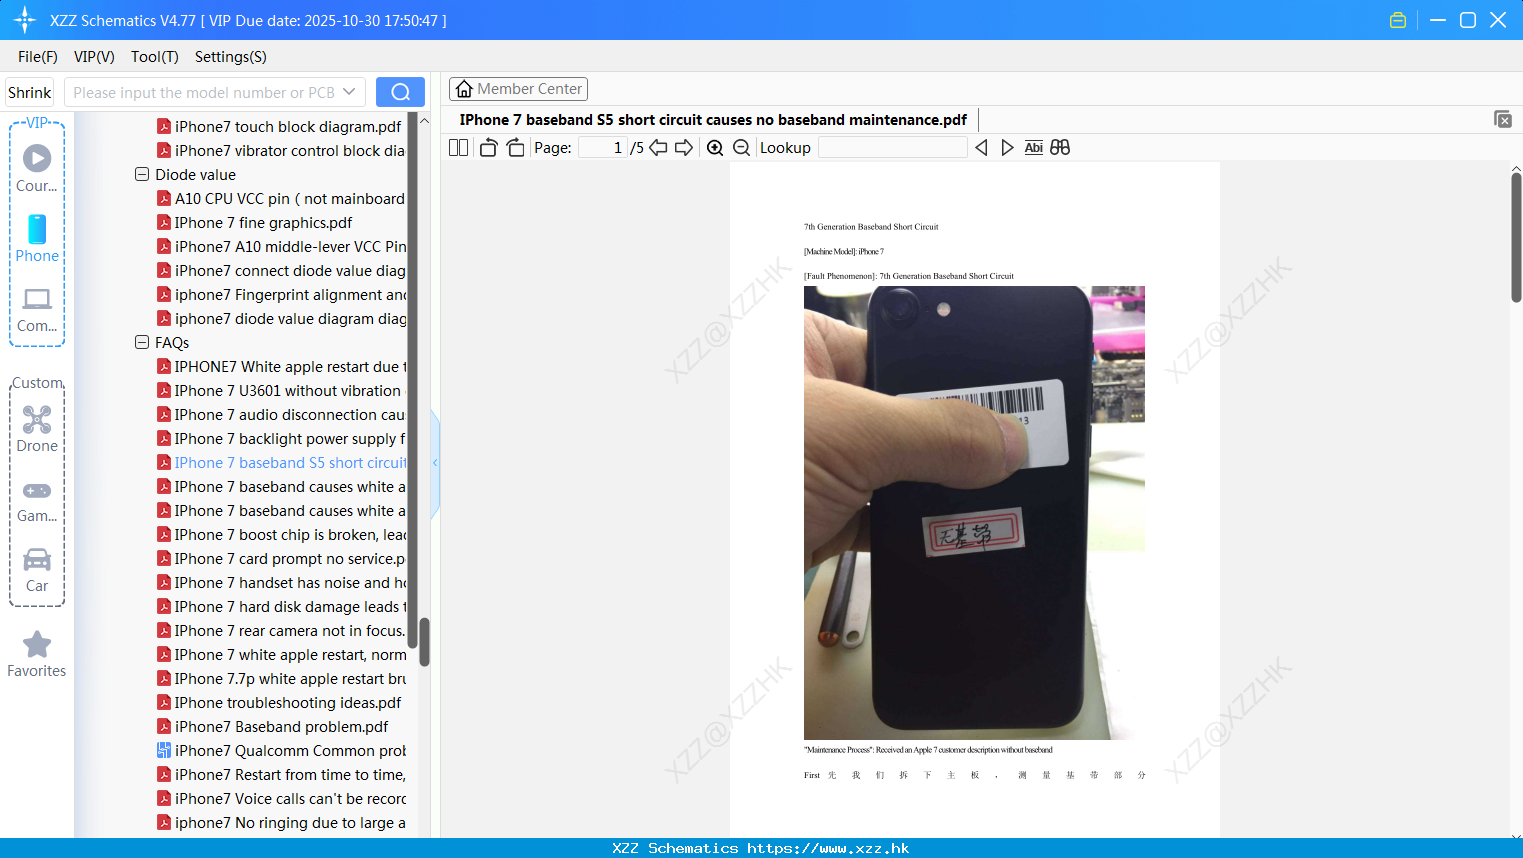Viewport: 1523px width, 858px height.
Task: Open IPhone 7 fine graphics.pdf
Action: [x=255, y=222]
